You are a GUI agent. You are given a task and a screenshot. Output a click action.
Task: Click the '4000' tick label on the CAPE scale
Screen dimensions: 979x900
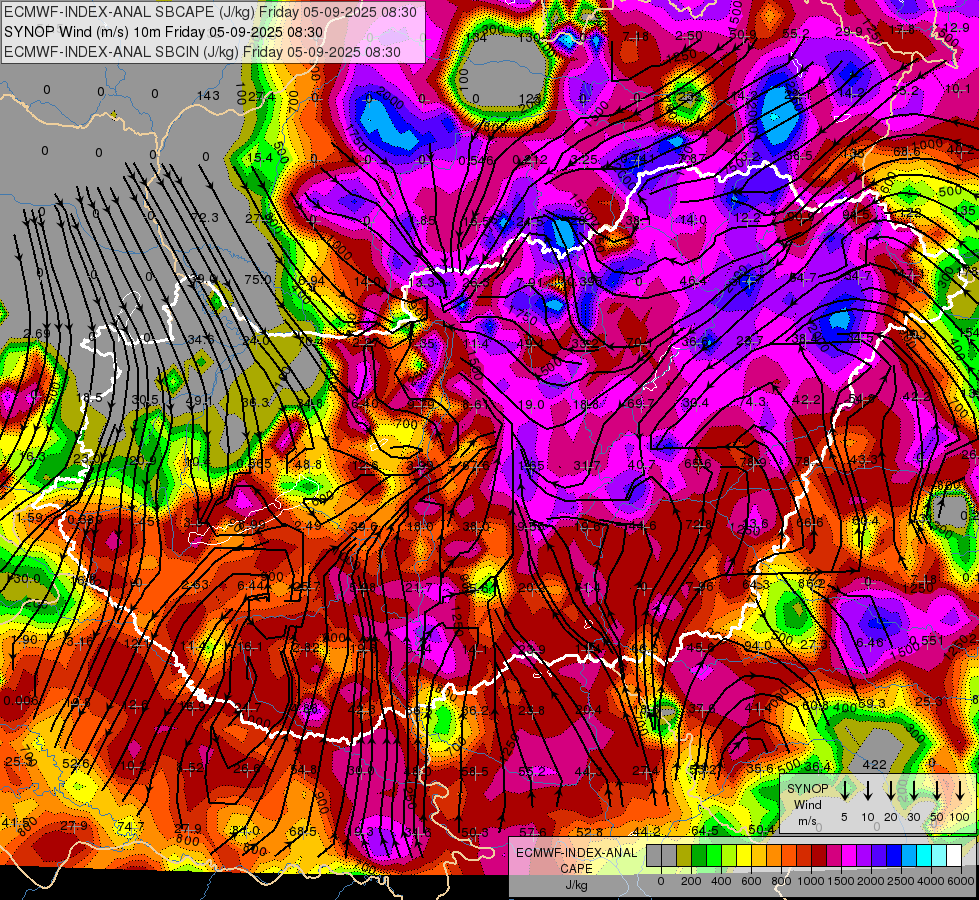tap(931, 881)
